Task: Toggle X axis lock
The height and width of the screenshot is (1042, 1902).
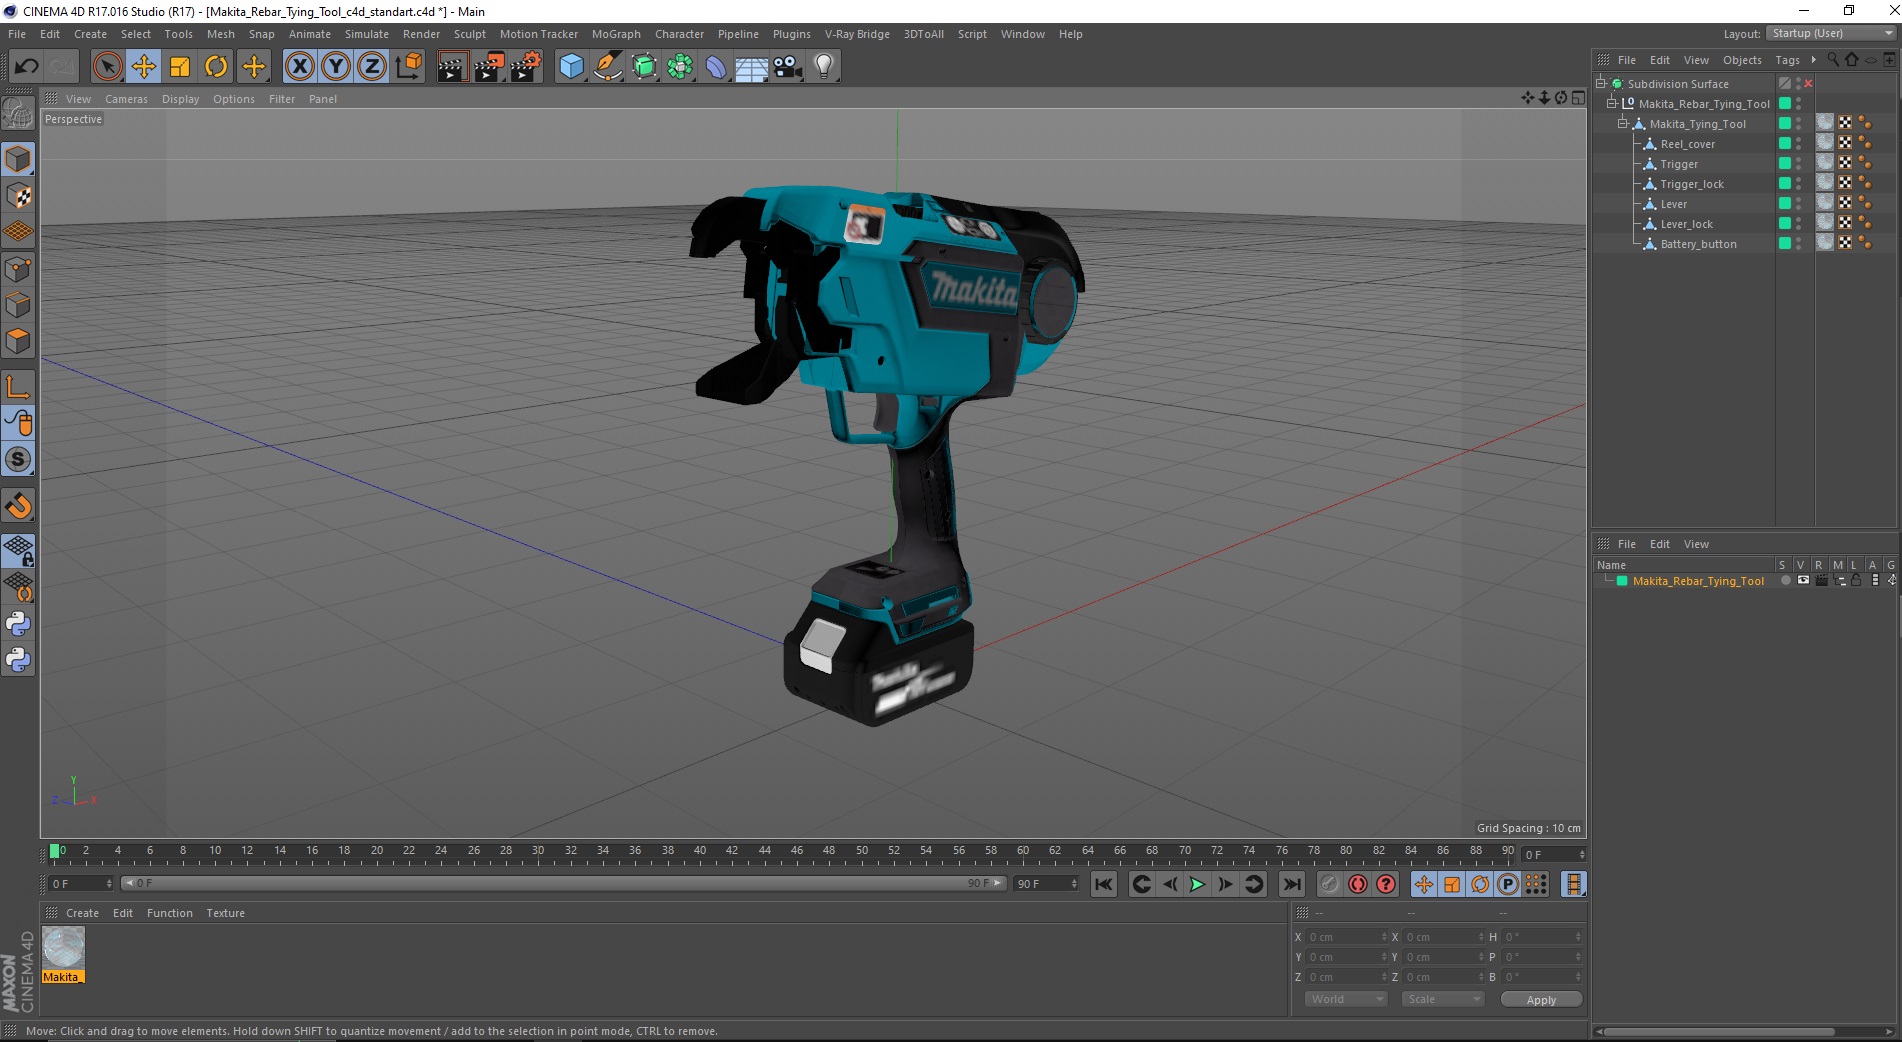Action: point(299,67)
